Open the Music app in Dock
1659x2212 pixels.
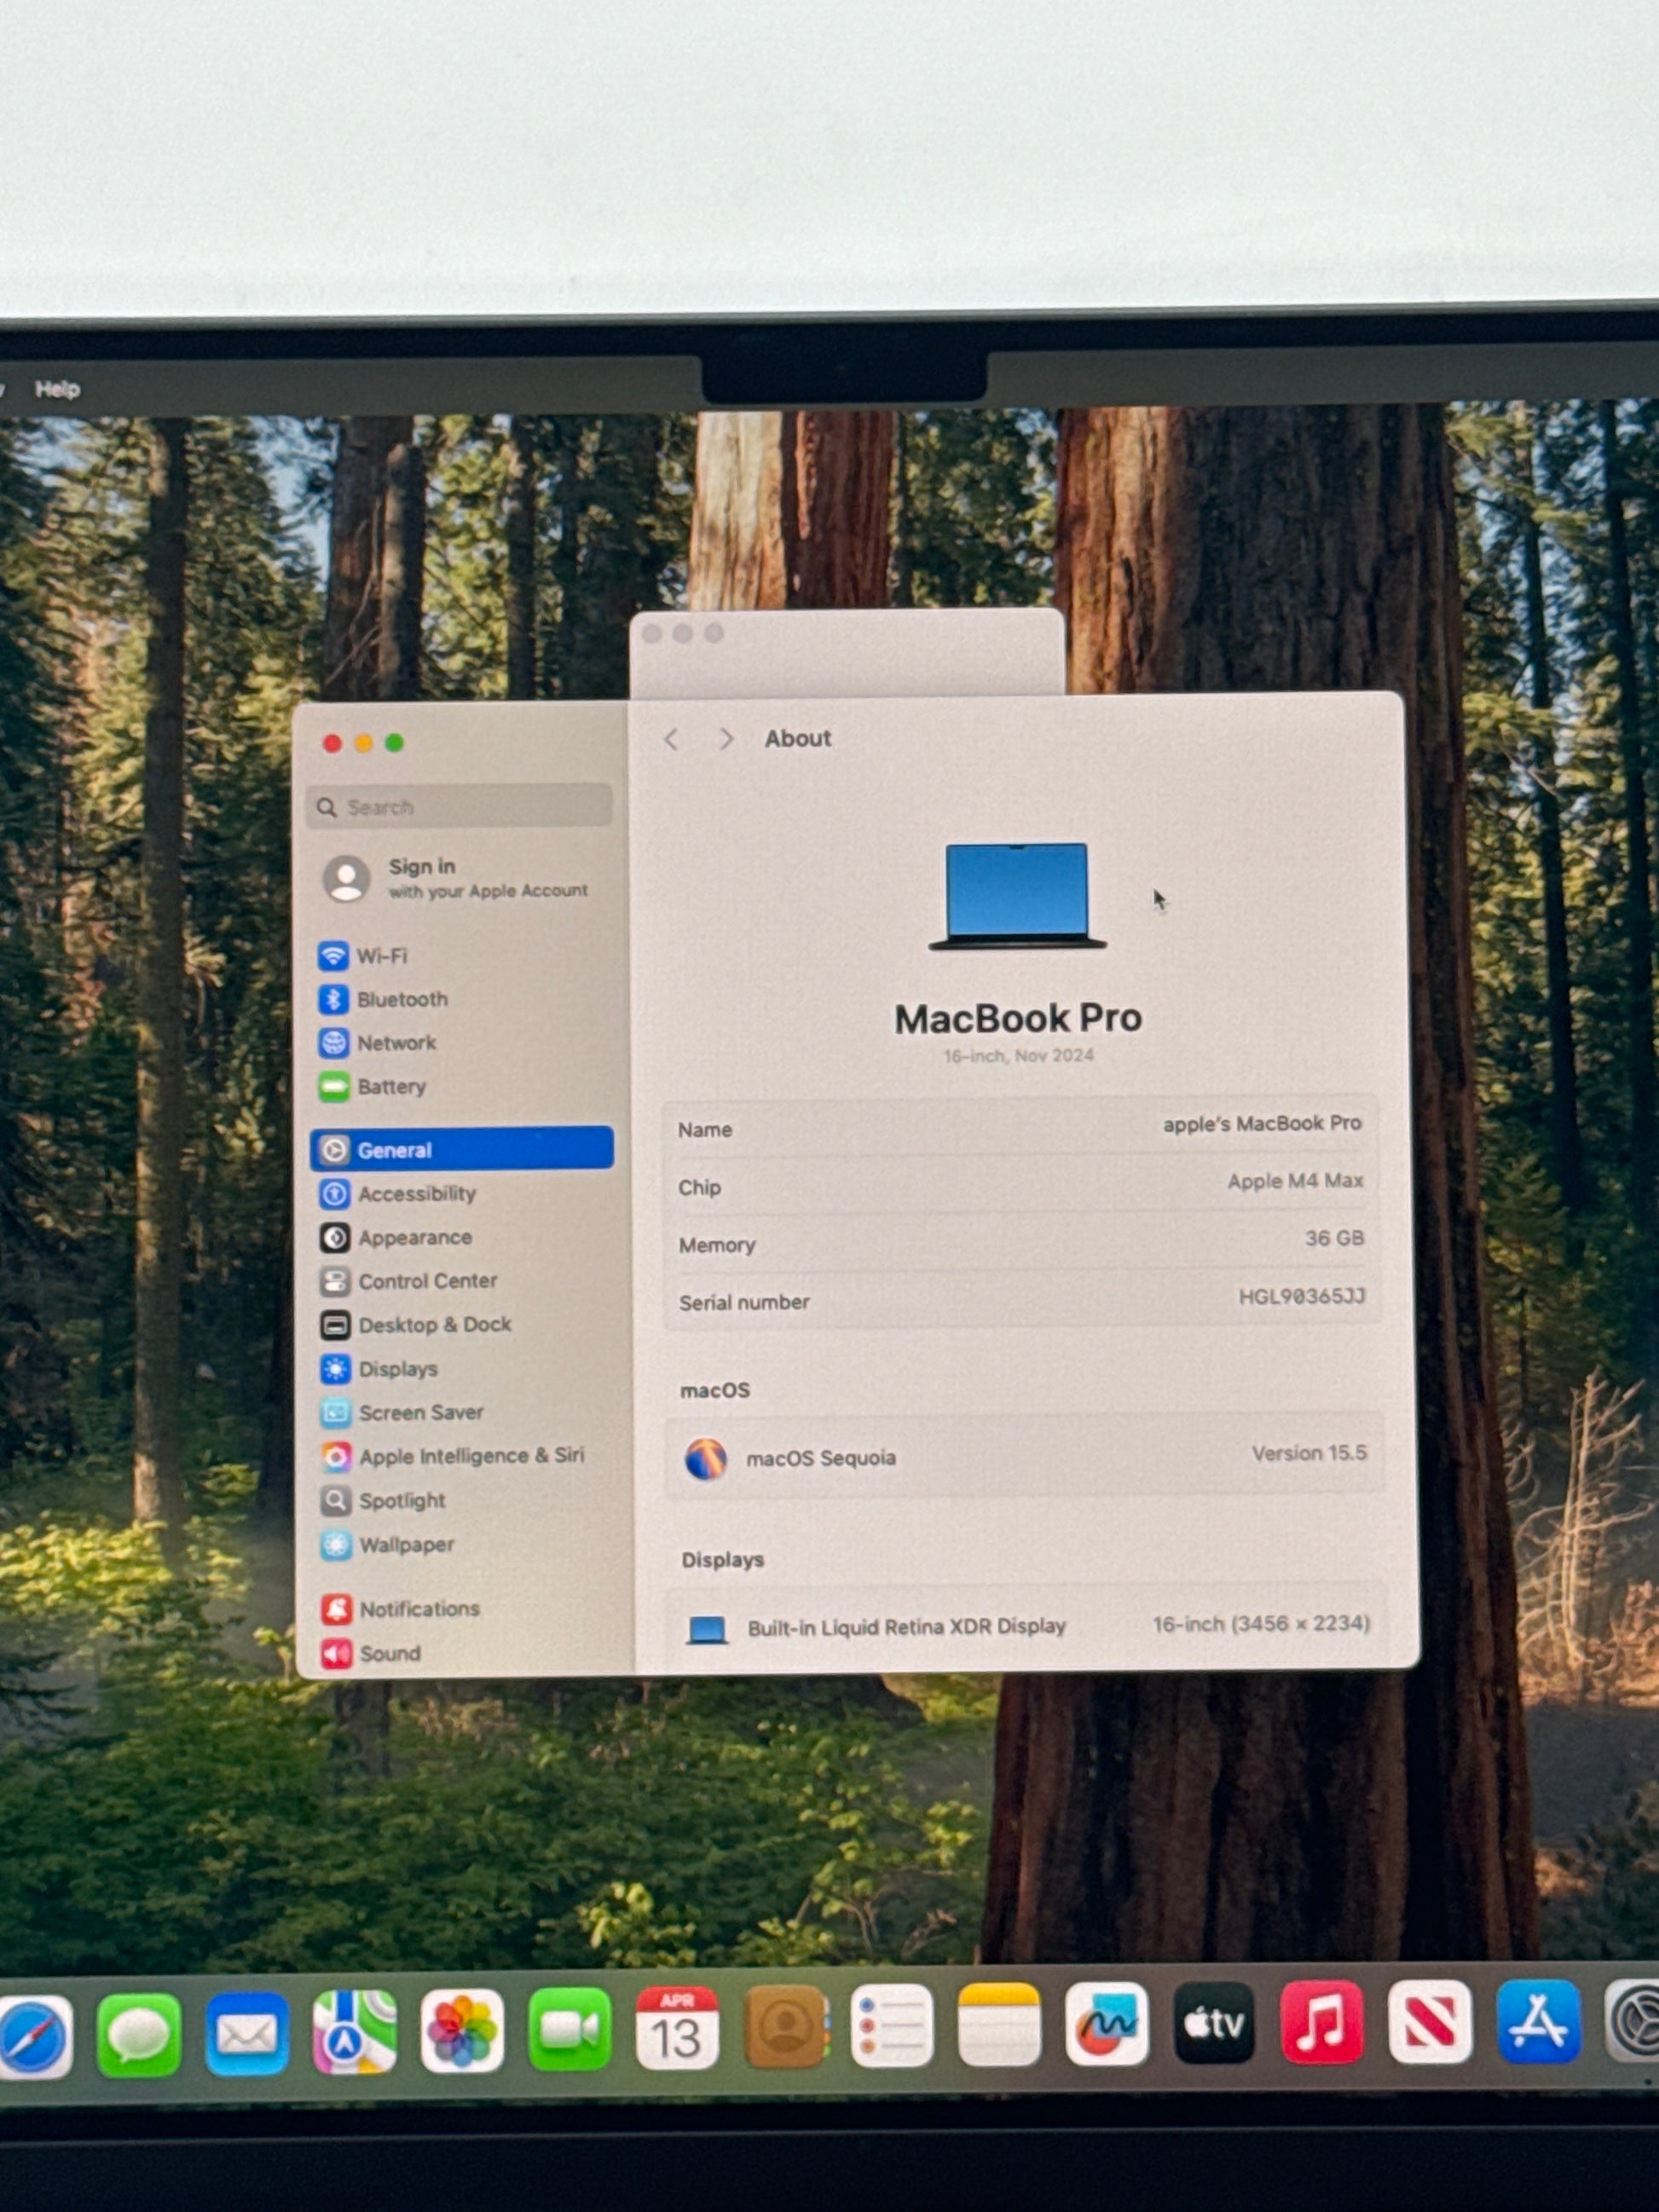(x=1321, y=2022)
